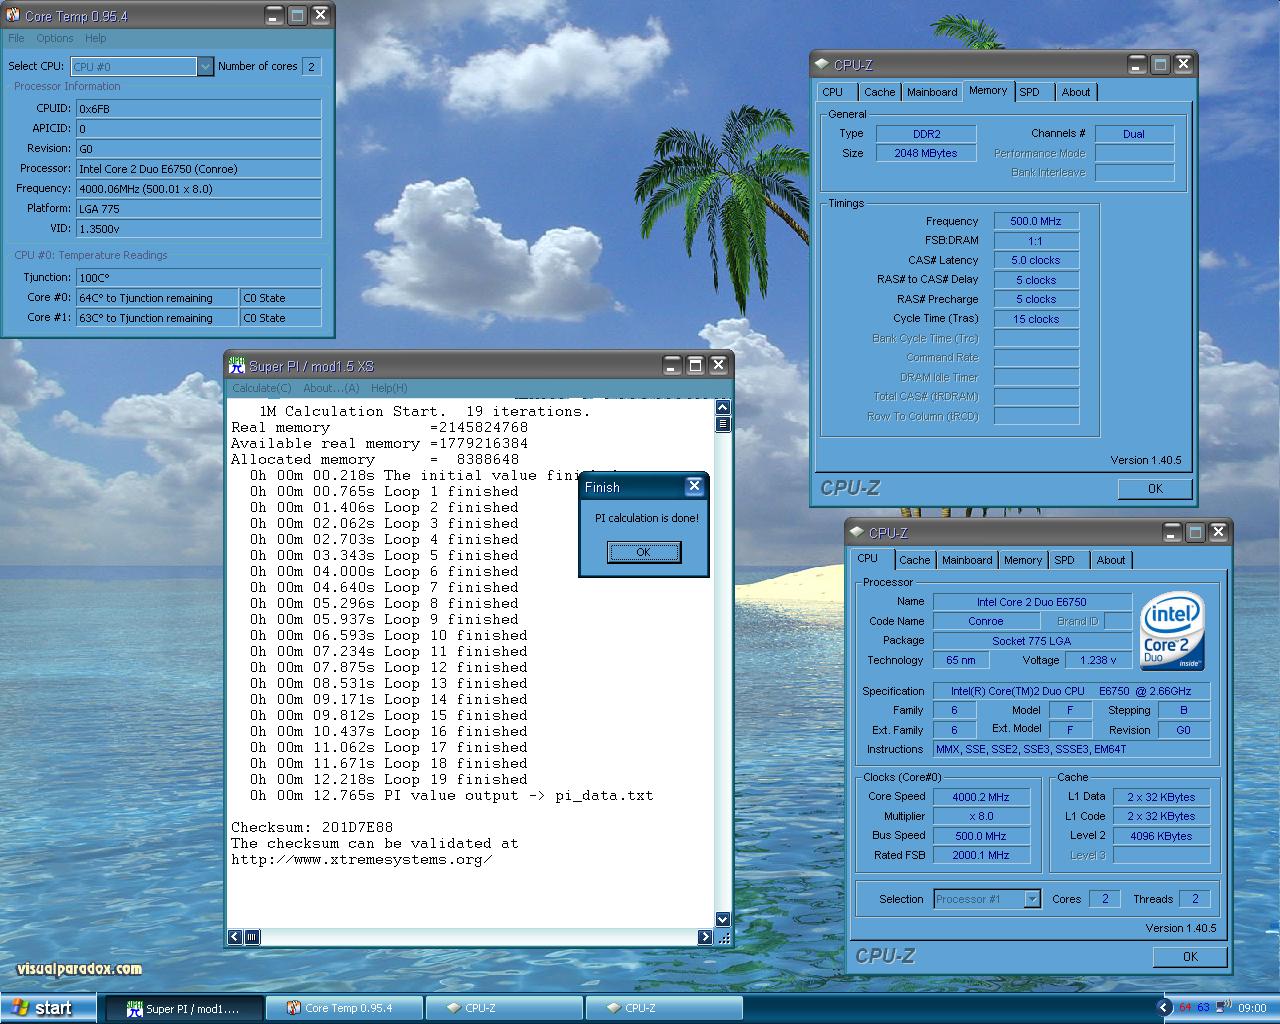1280x1024 pixels.
Task: Expand the Select CPU dropdown in Core Temp
Action: [205, 66]
